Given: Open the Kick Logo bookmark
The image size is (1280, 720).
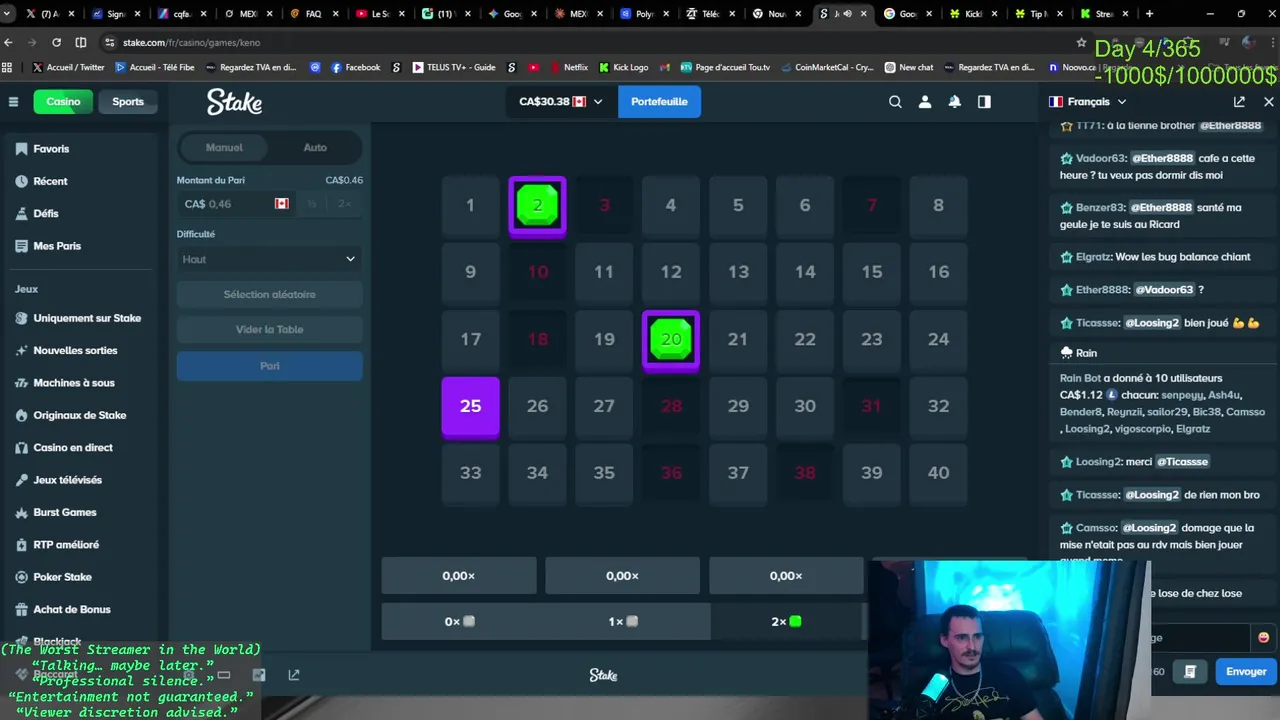Looking at the screenshot, I should tap(623, 67).
